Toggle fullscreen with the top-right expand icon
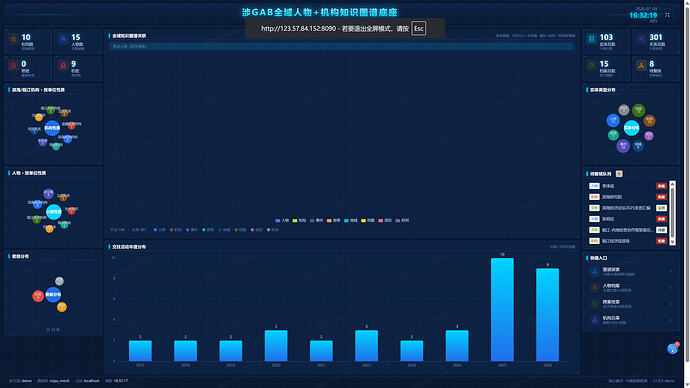This screenshot has width=690, height=388. coord(667,15)
